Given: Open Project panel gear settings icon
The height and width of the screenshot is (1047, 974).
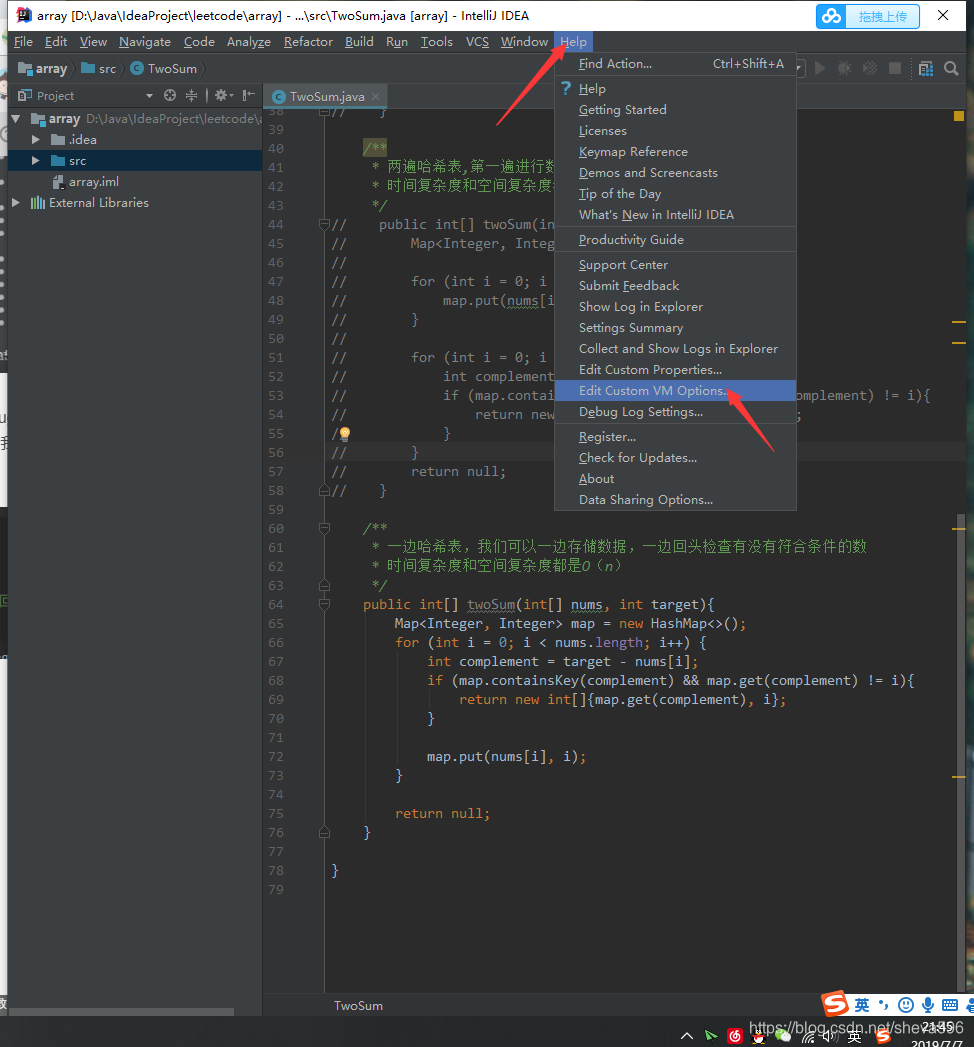Looking at the screenshot, I should coord(223,95).
